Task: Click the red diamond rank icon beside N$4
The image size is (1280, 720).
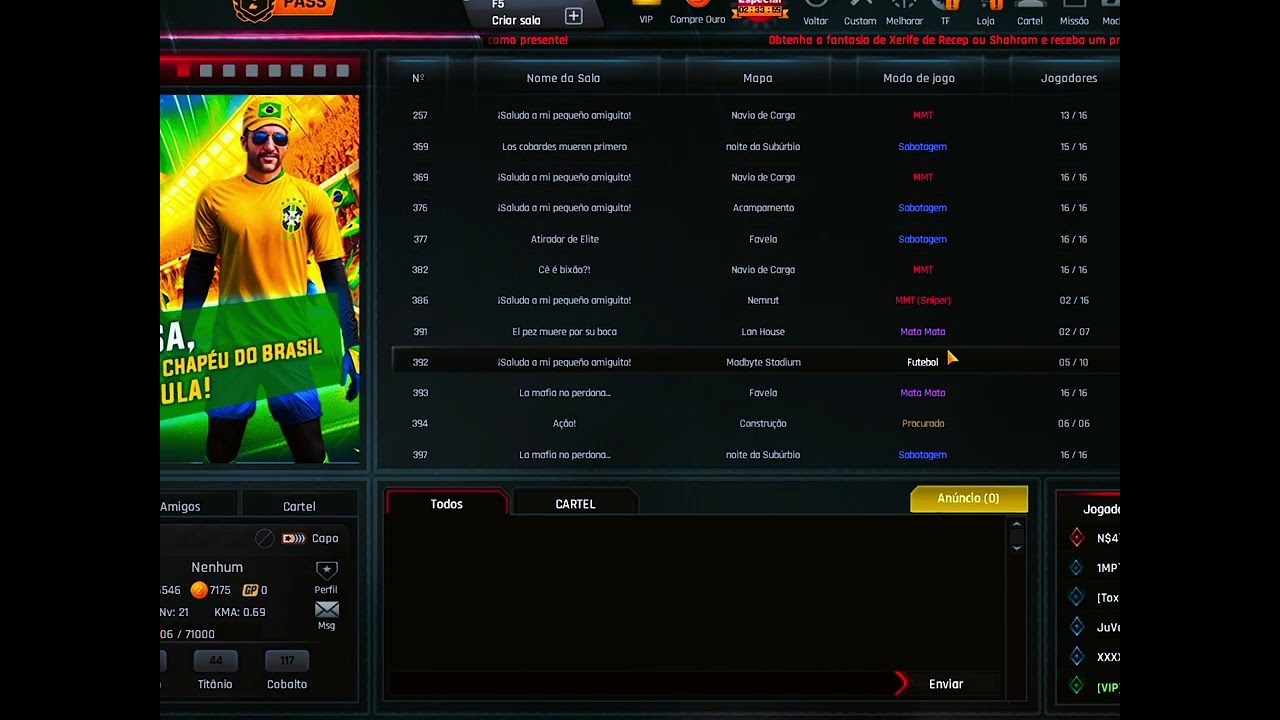Action: [1077, 538]
